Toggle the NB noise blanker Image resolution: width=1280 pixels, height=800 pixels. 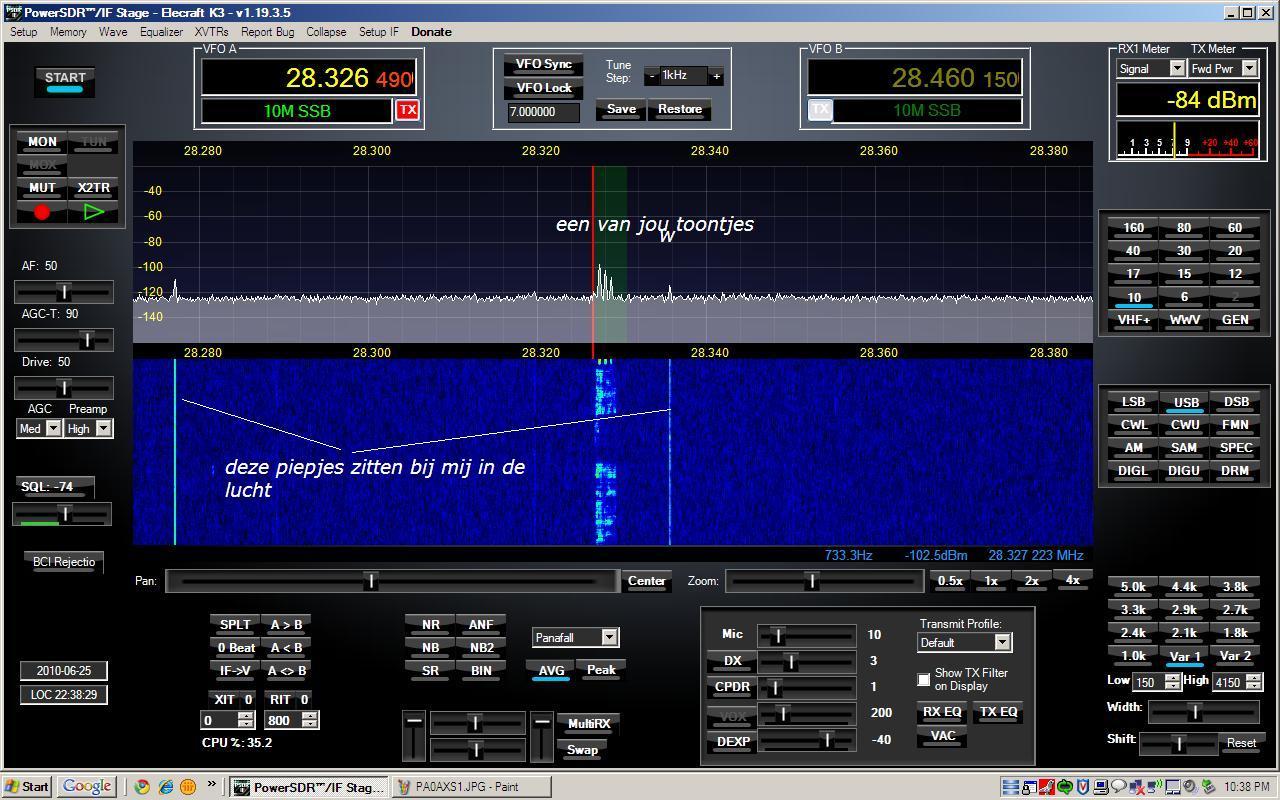click(430, 648)
